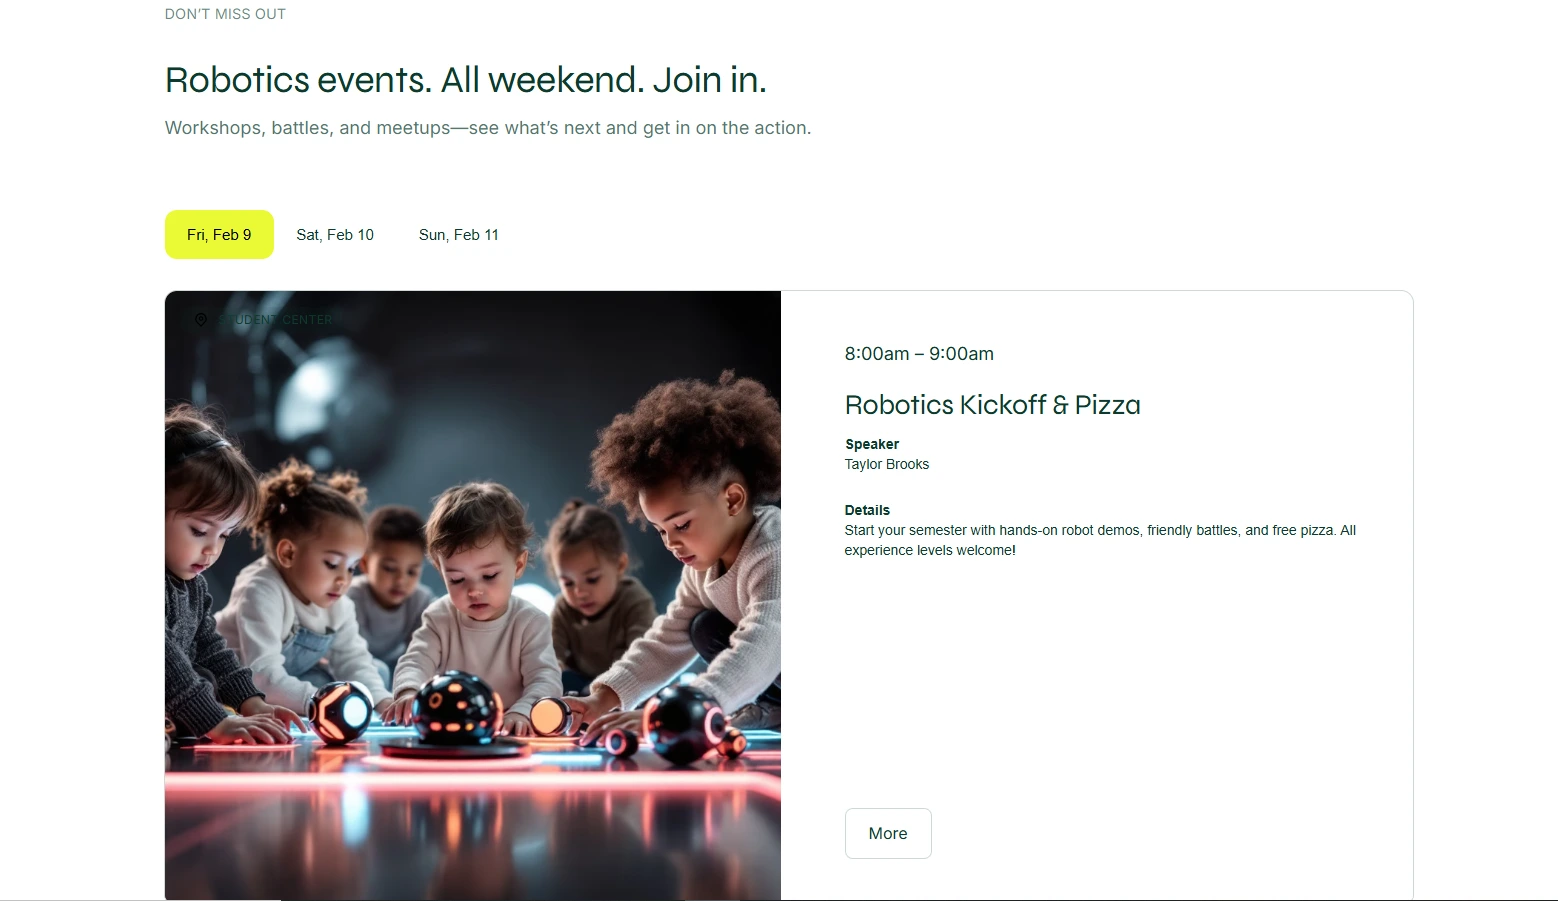
Task: Open the Sun, Feb 11 tab
Action: [458, 235]
